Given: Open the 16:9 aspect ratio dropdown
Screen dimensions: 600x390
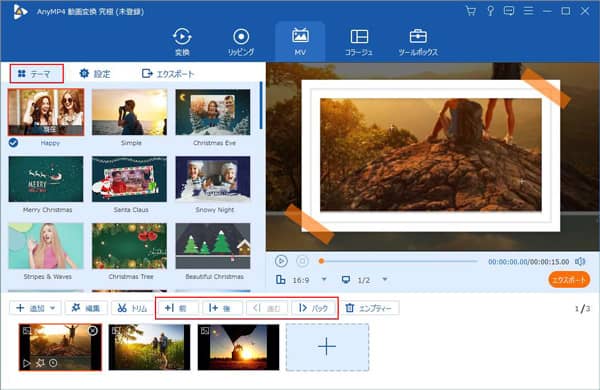Looking at the screenshot, I should click(x=324, y=279).
